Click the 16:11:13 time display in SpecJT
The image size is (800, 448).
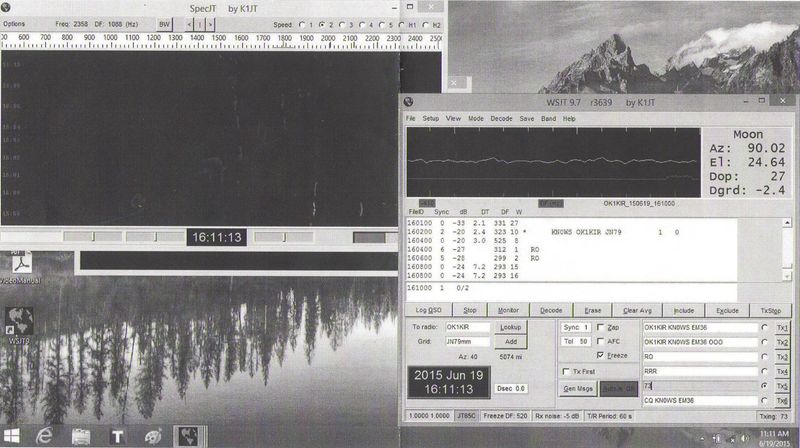(x=216, y=237)
